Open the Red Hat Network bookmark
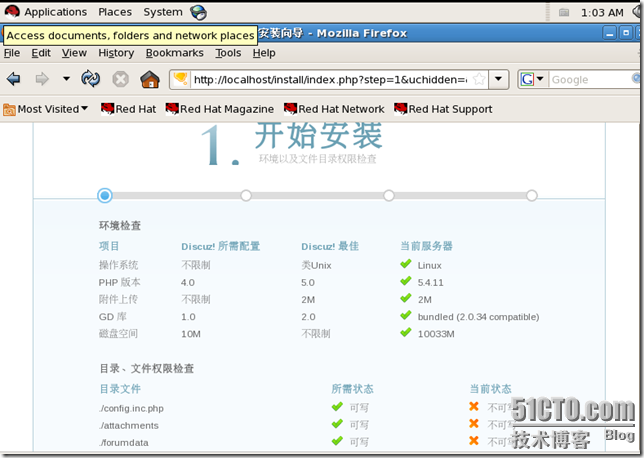This screenshot has width=644, height=458. click(x=334, y=109)
